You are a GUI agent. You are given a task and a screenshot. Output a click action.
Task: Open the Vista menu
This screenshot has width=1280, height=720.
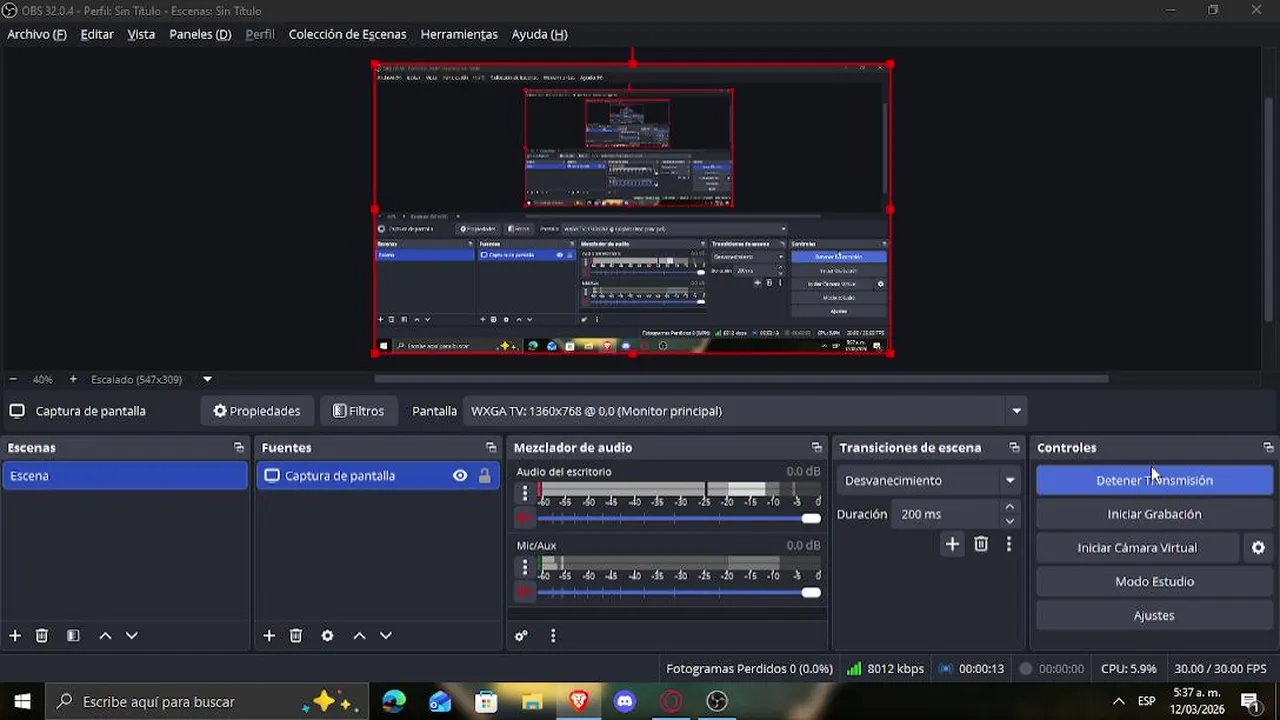(x=141, y=34)
